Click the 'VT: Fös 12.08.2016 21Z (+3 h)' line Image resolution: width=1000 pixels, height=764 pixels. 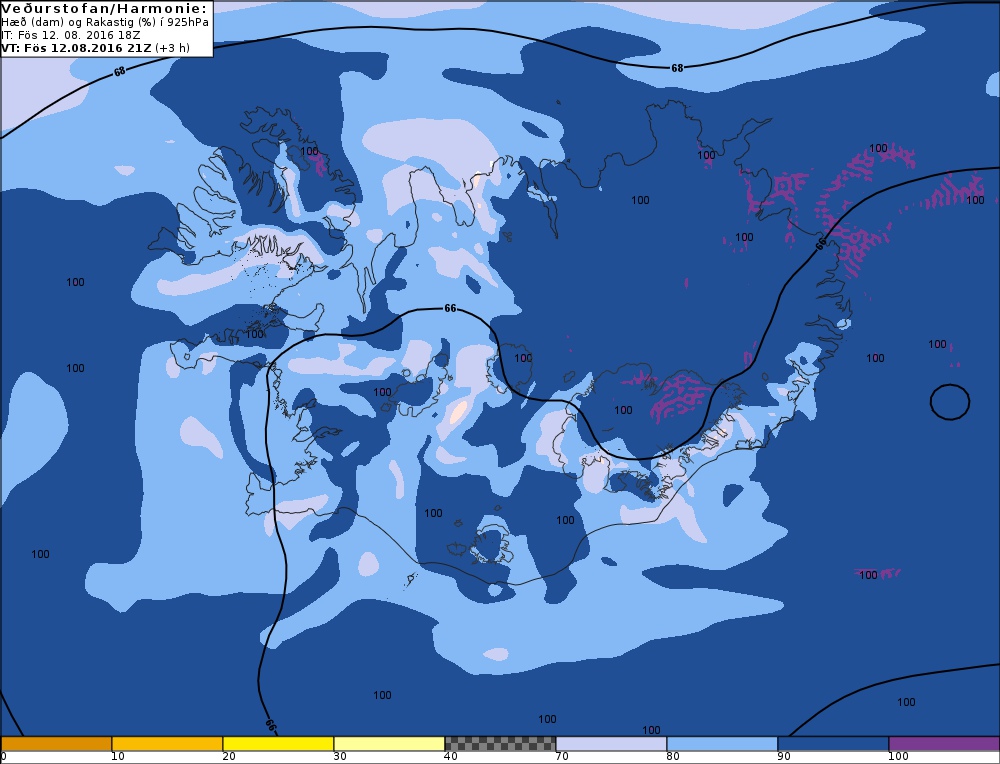click(x=96, y=48)
